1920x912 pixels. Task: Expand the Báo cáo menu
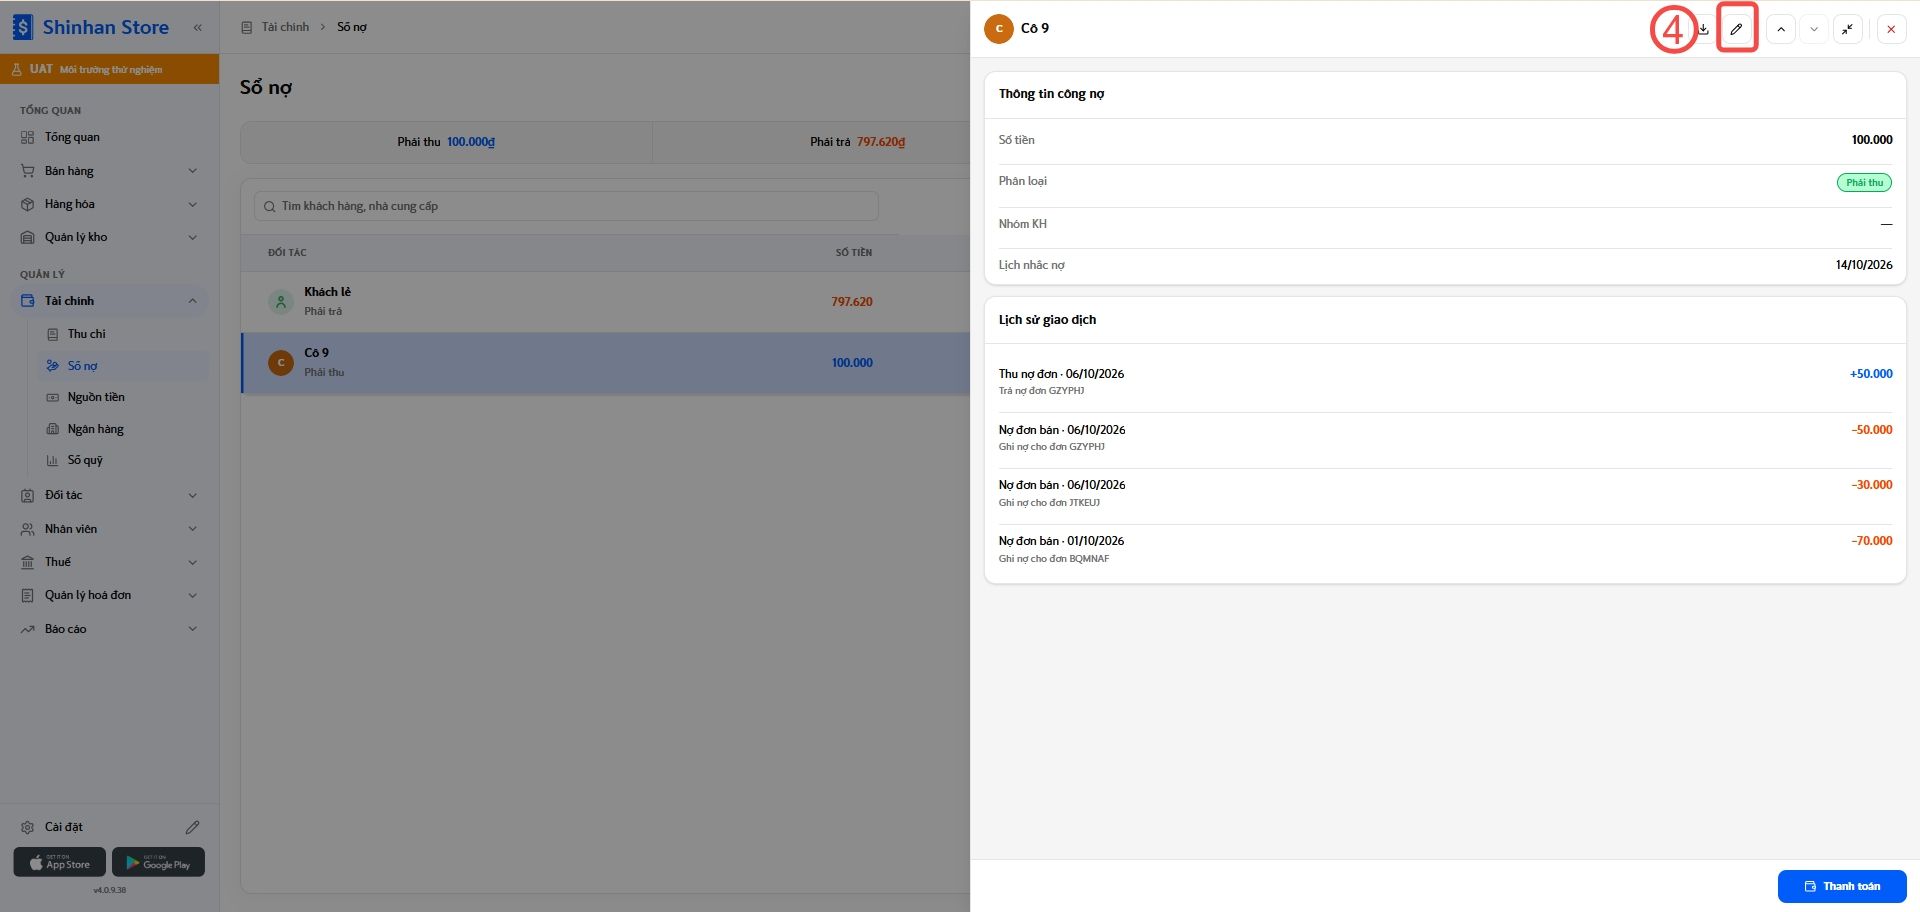click(109, 629)
